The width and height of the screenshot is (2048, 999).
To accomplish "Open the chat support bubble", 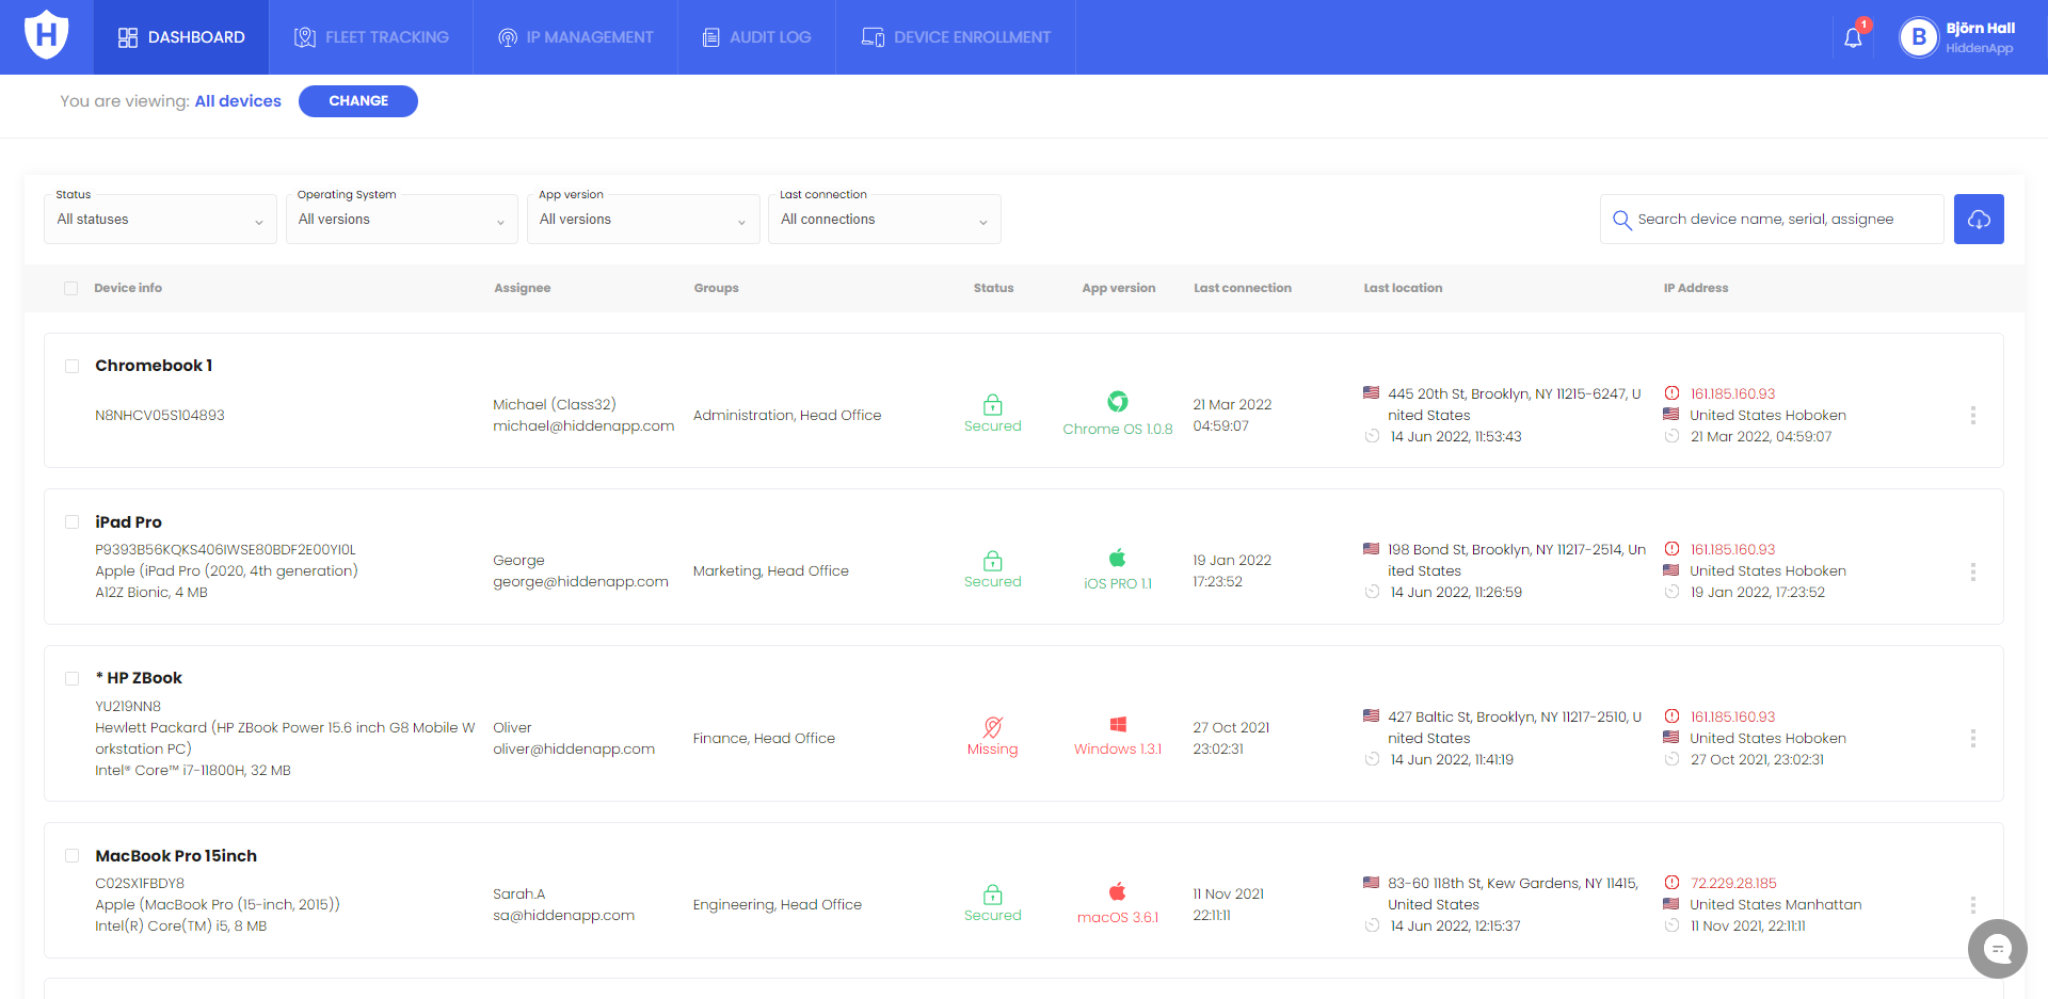I will pyautogui.click(x=1997, y=949).
